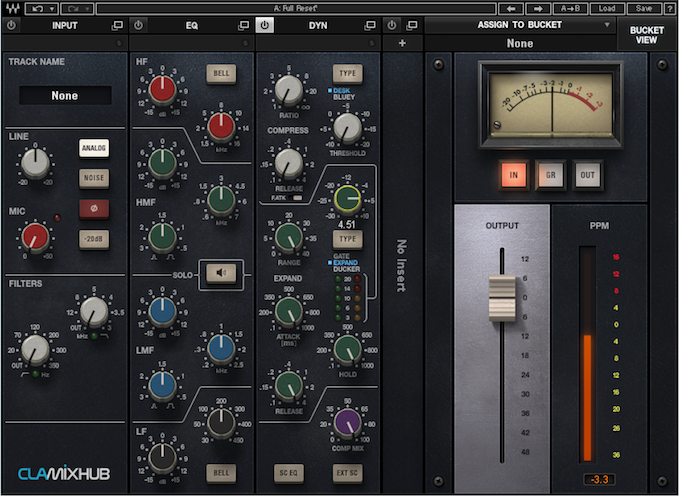Toggle the EXT SC button
The height and width of the screenshot is (497, 680).
click(347, 473)
